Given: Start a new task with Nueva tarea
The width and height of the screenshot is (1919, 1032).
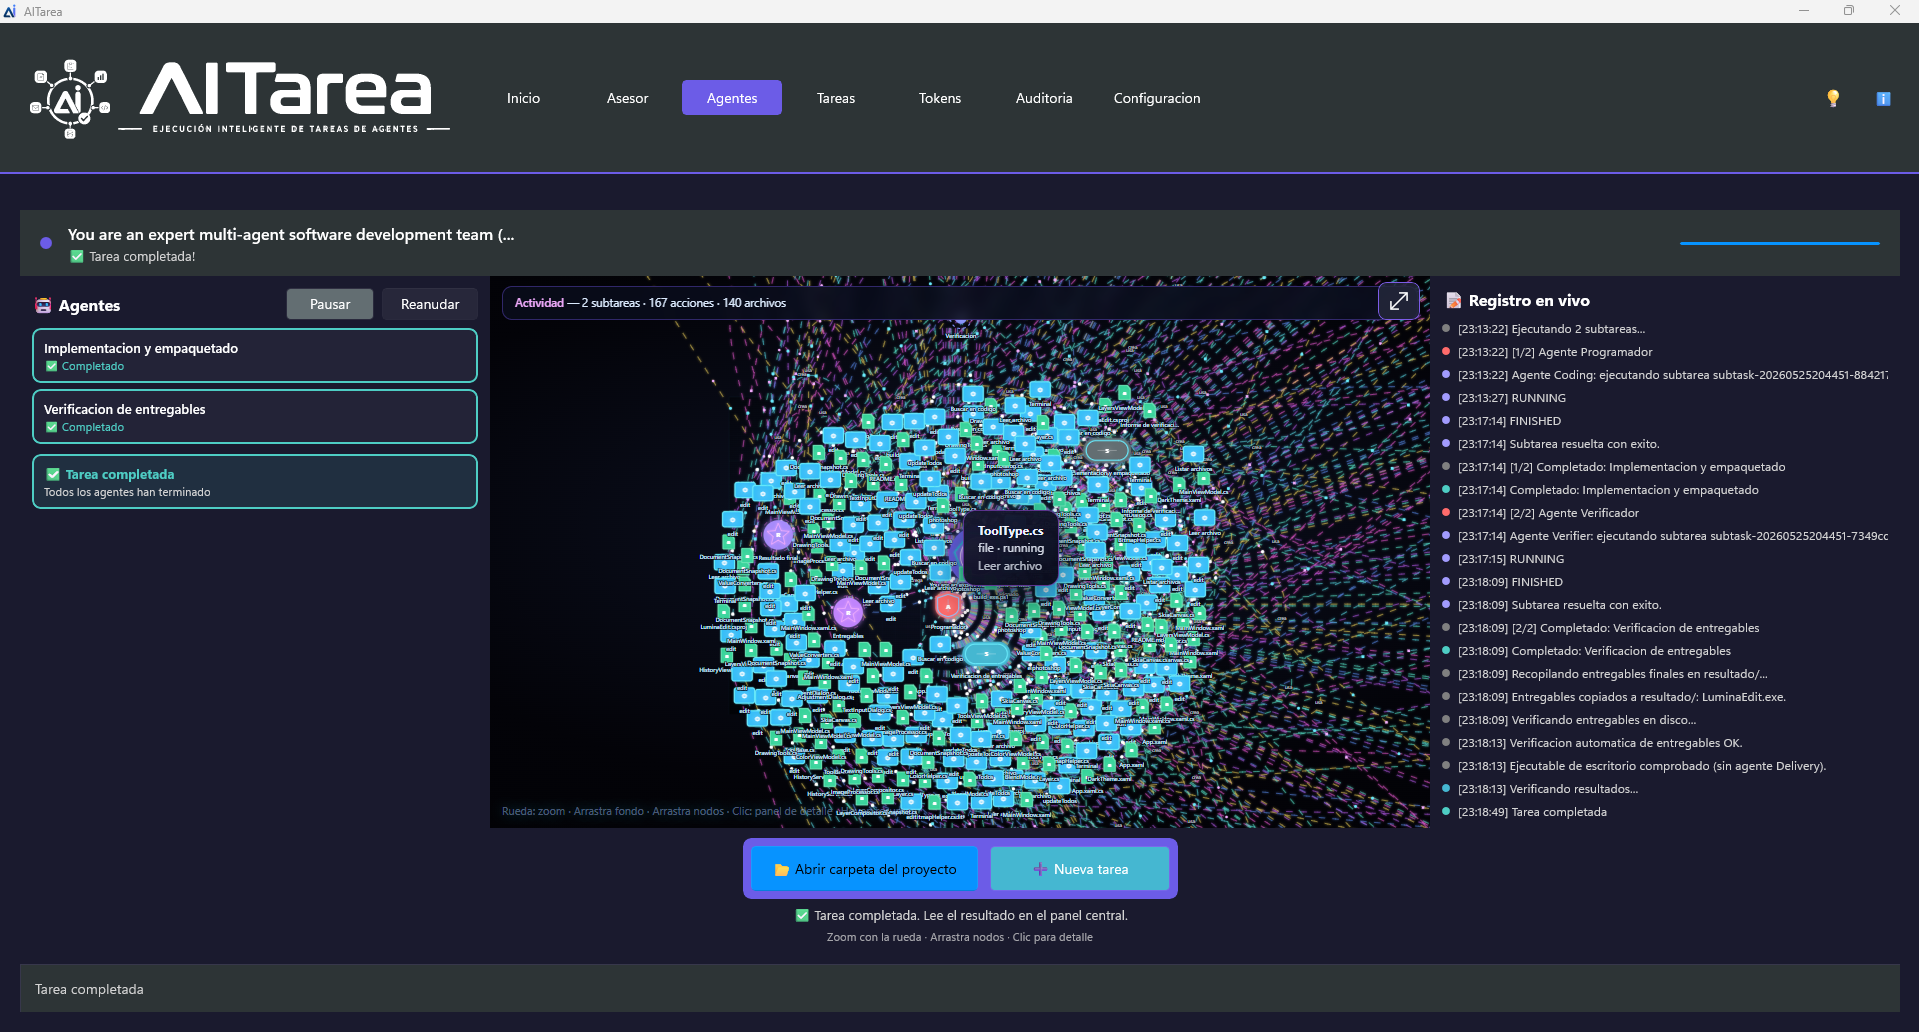Looking at the screenshot, I should point(1080,869).
